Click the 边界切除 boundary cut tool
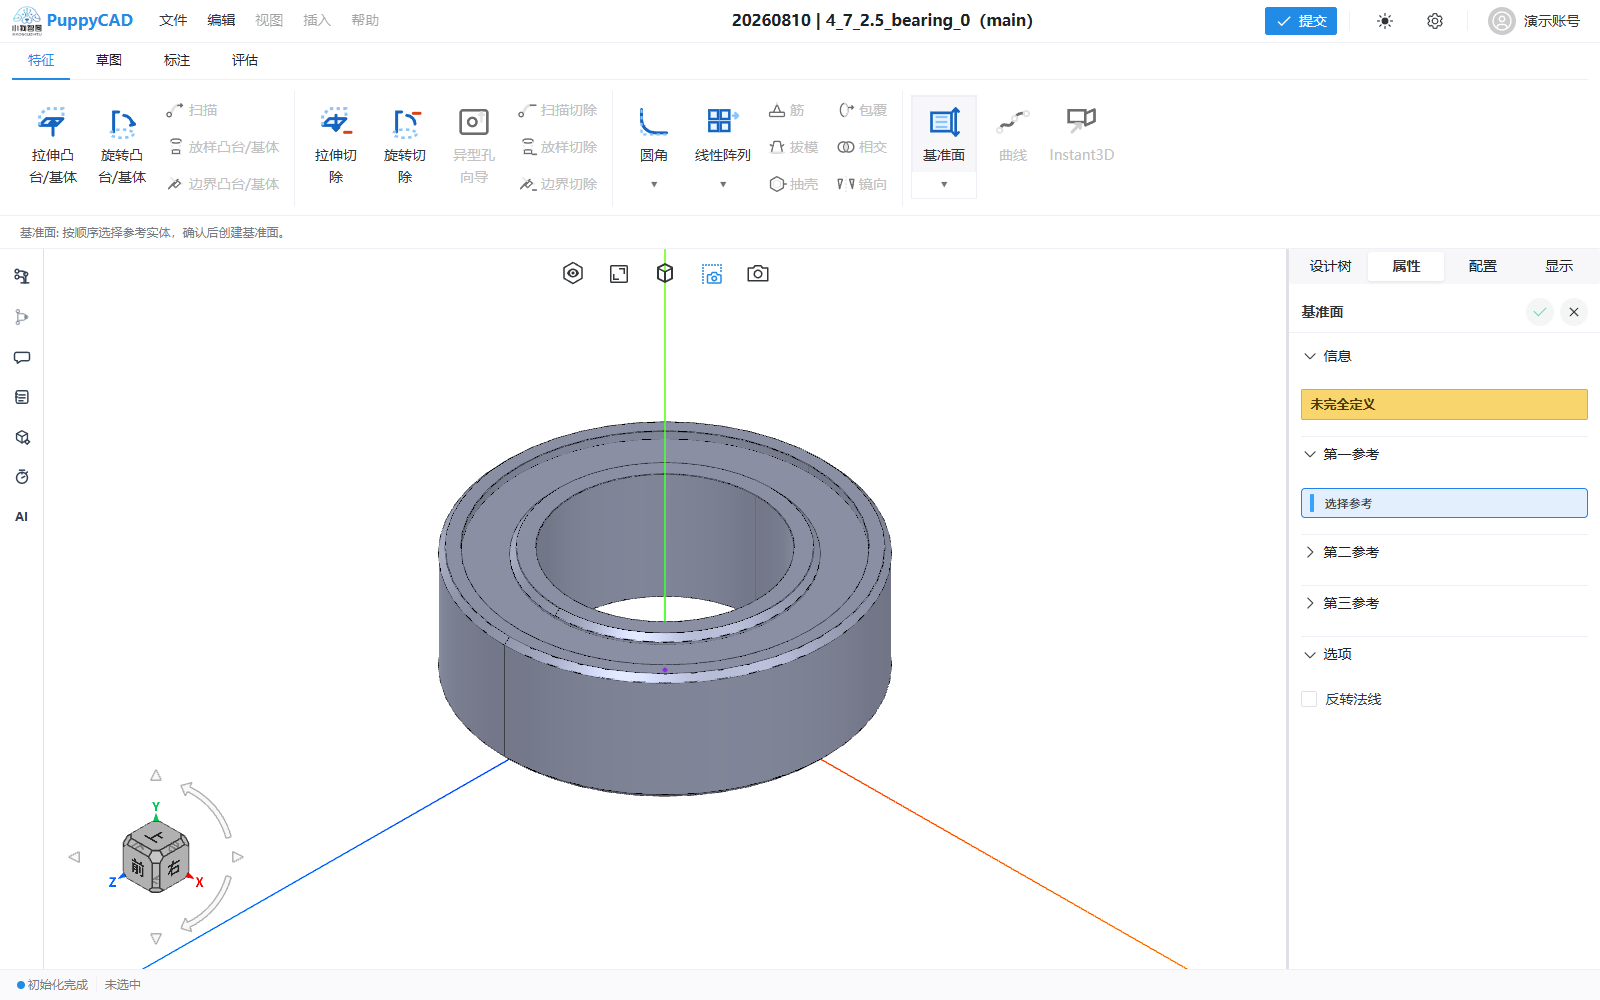Screen dimensions: 1600x1000 [559, 184]
